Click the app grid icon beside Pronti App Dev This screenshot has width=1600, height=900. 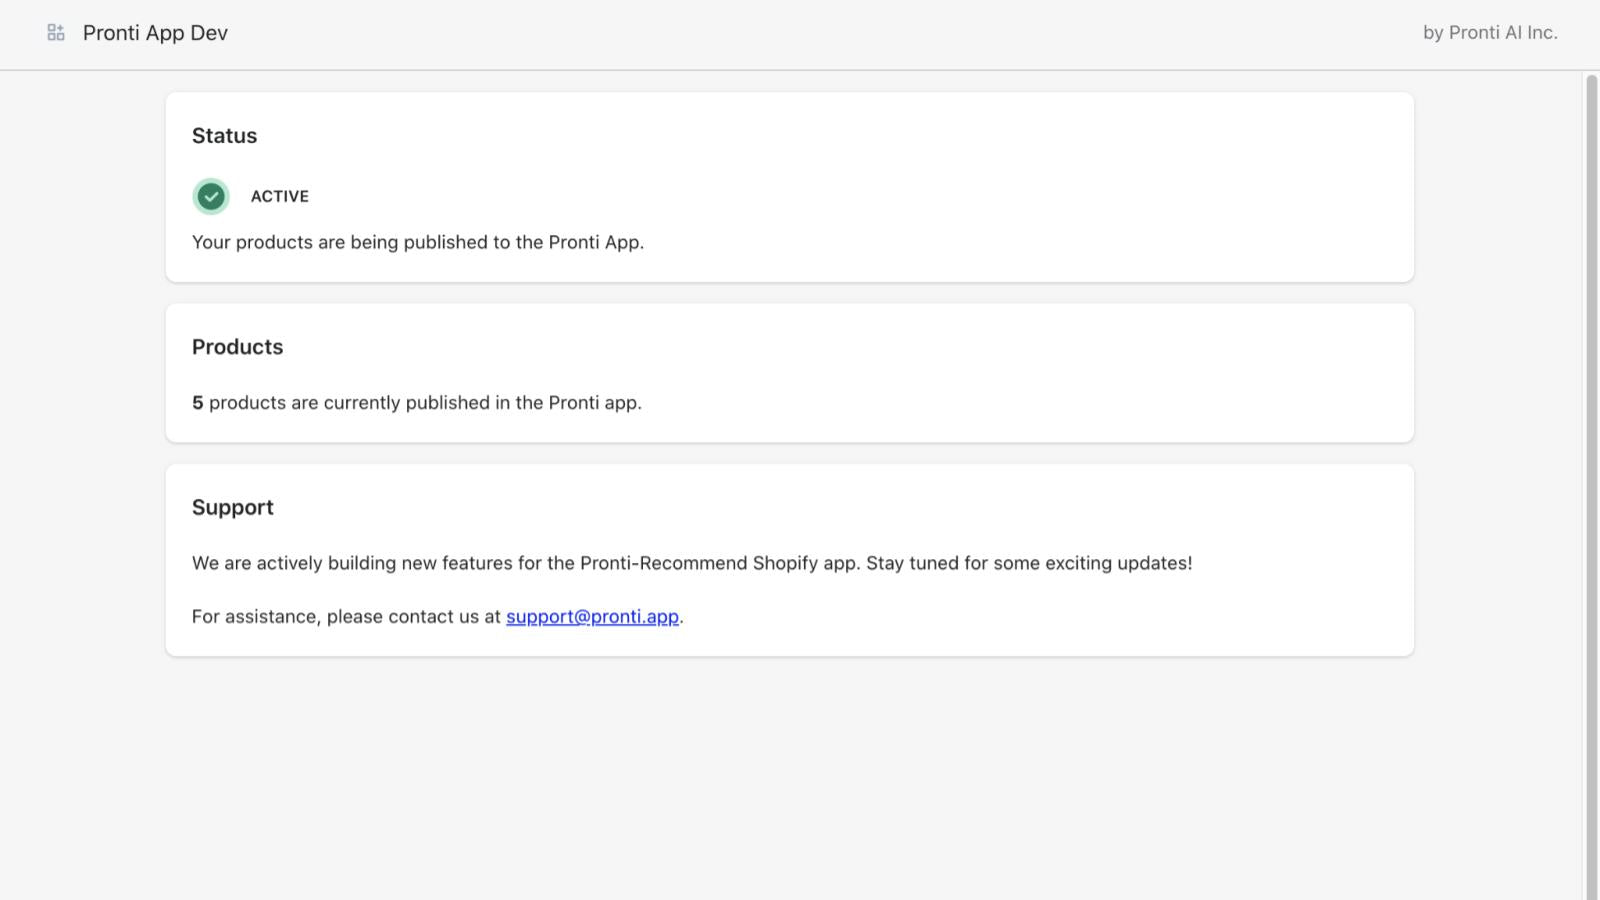(56, 33)
